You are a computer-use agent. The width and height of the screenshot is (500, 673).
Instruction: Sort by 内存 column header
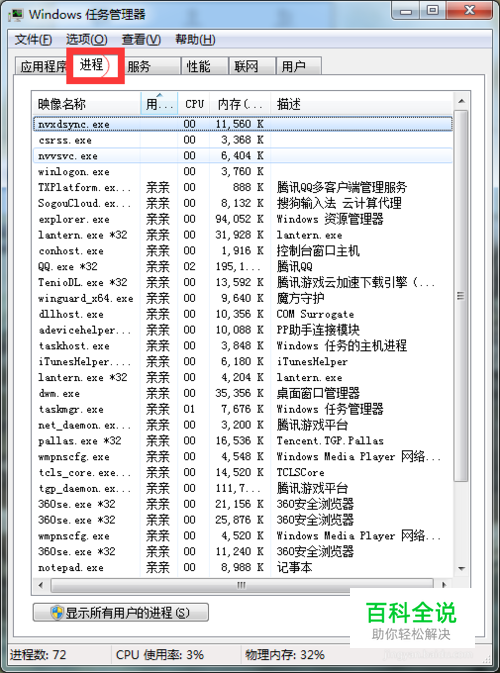(240, 104)
